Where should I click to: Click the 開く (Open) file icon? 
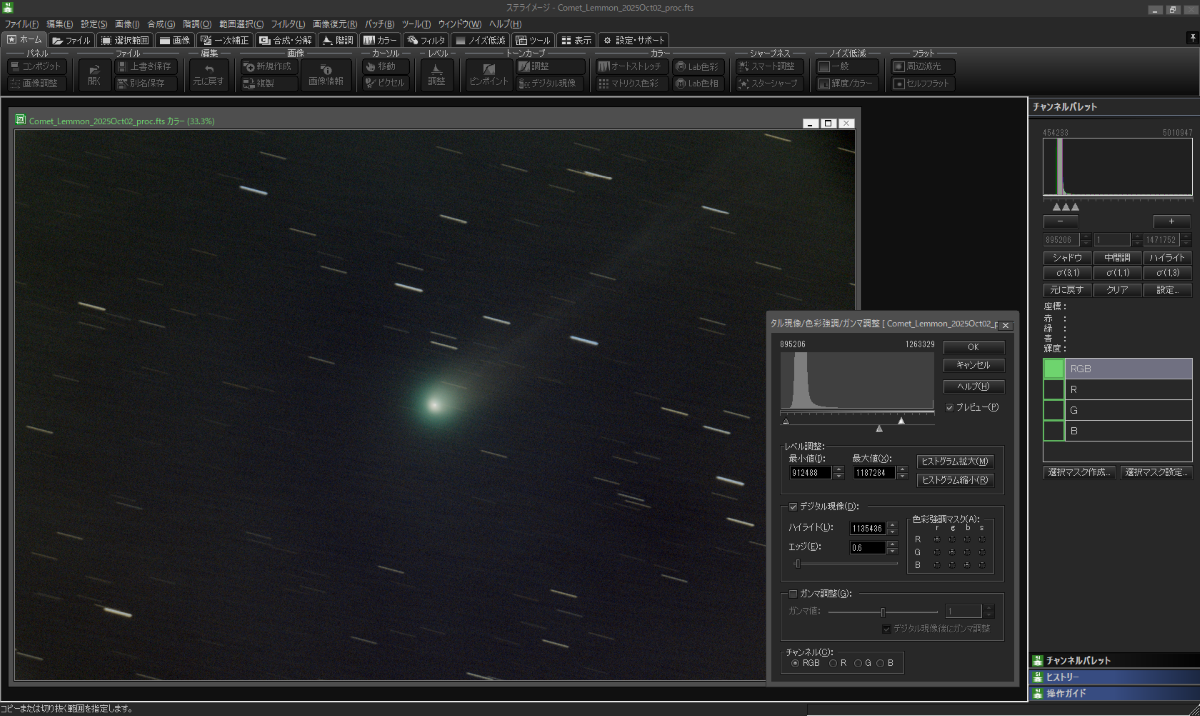click(x=95, y=74)
